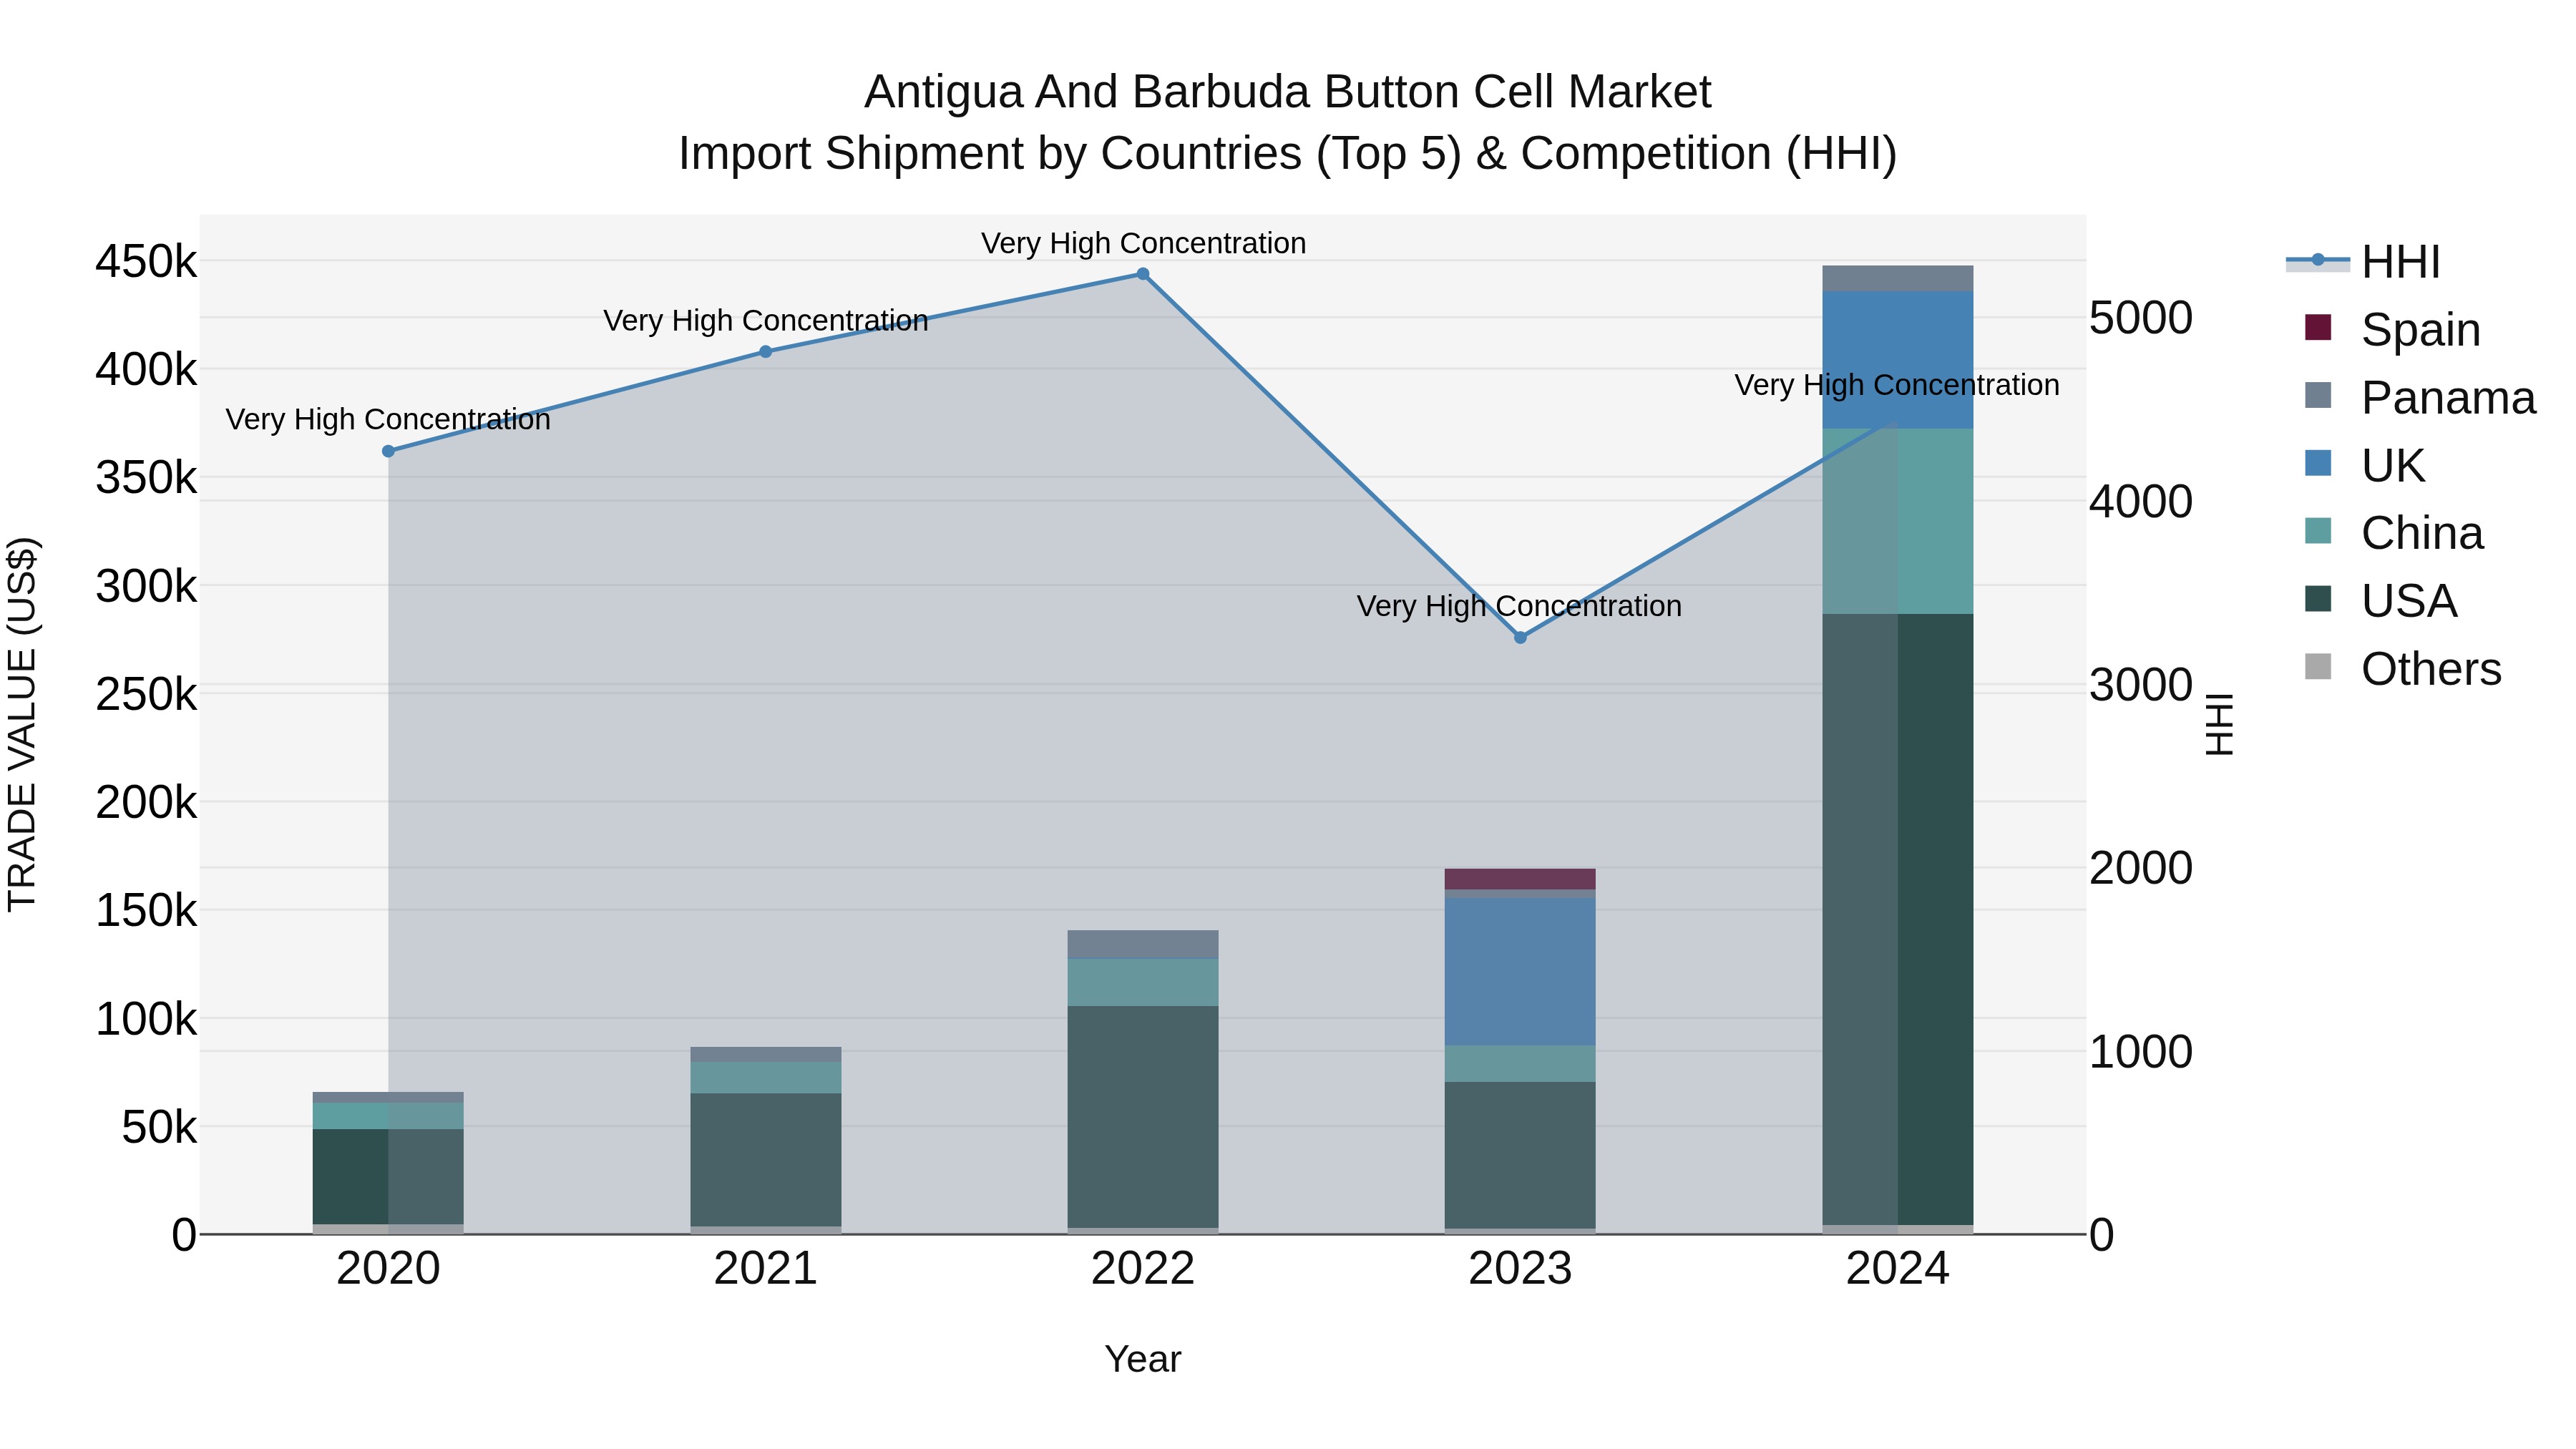Click the 200k y-axis tick label

tap(146, 802)
